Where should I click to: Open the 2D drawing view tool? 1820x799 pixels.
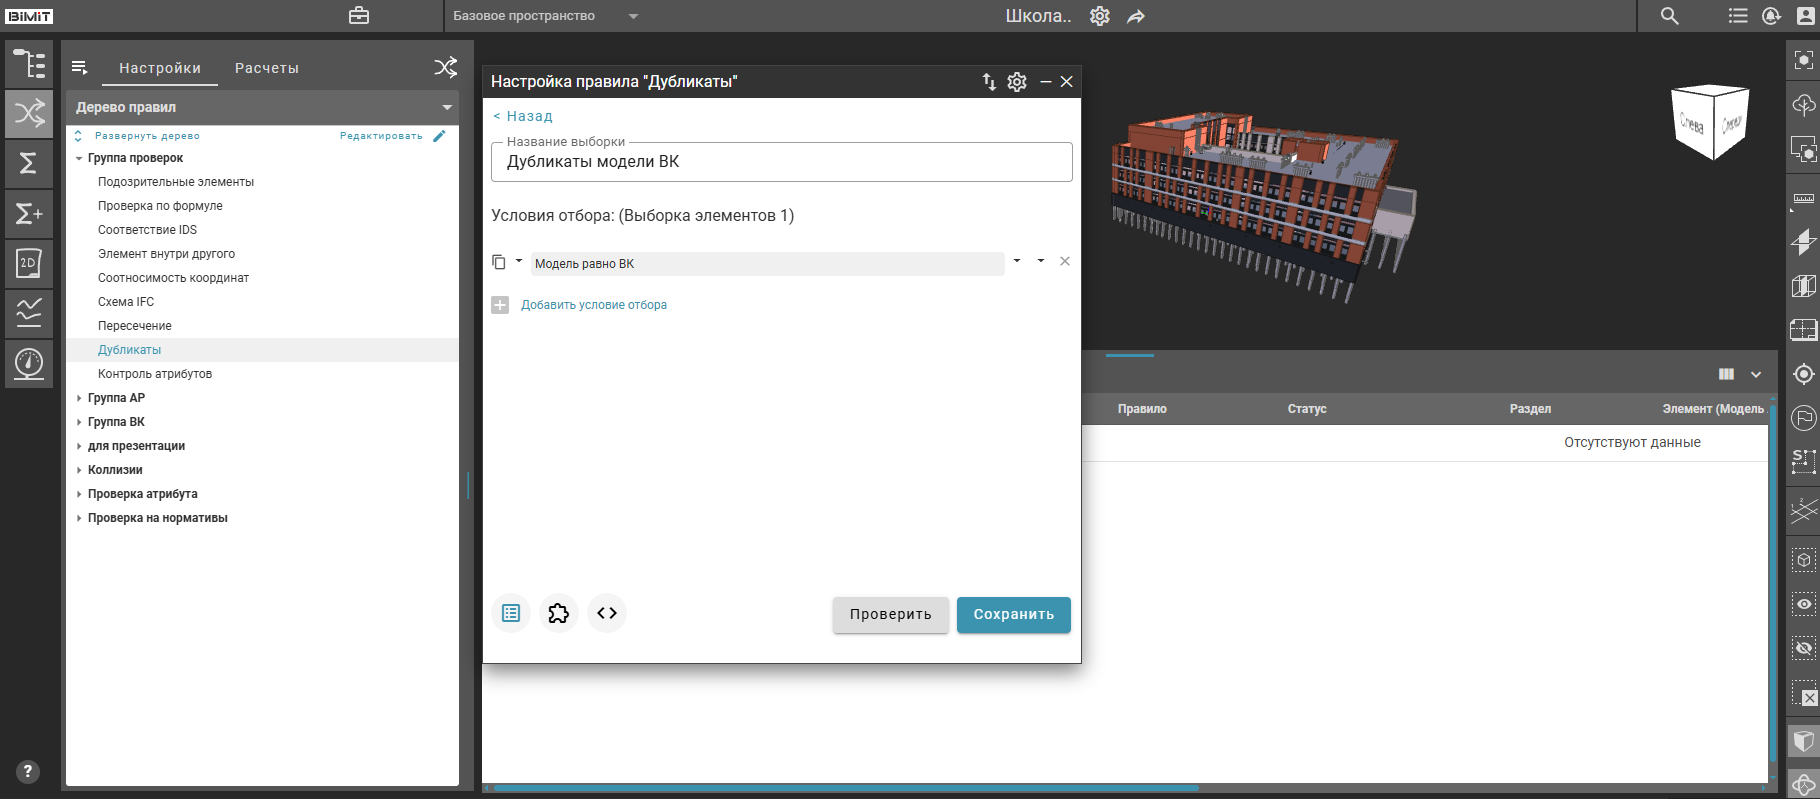pyautogui.click(x=29, y=263)
